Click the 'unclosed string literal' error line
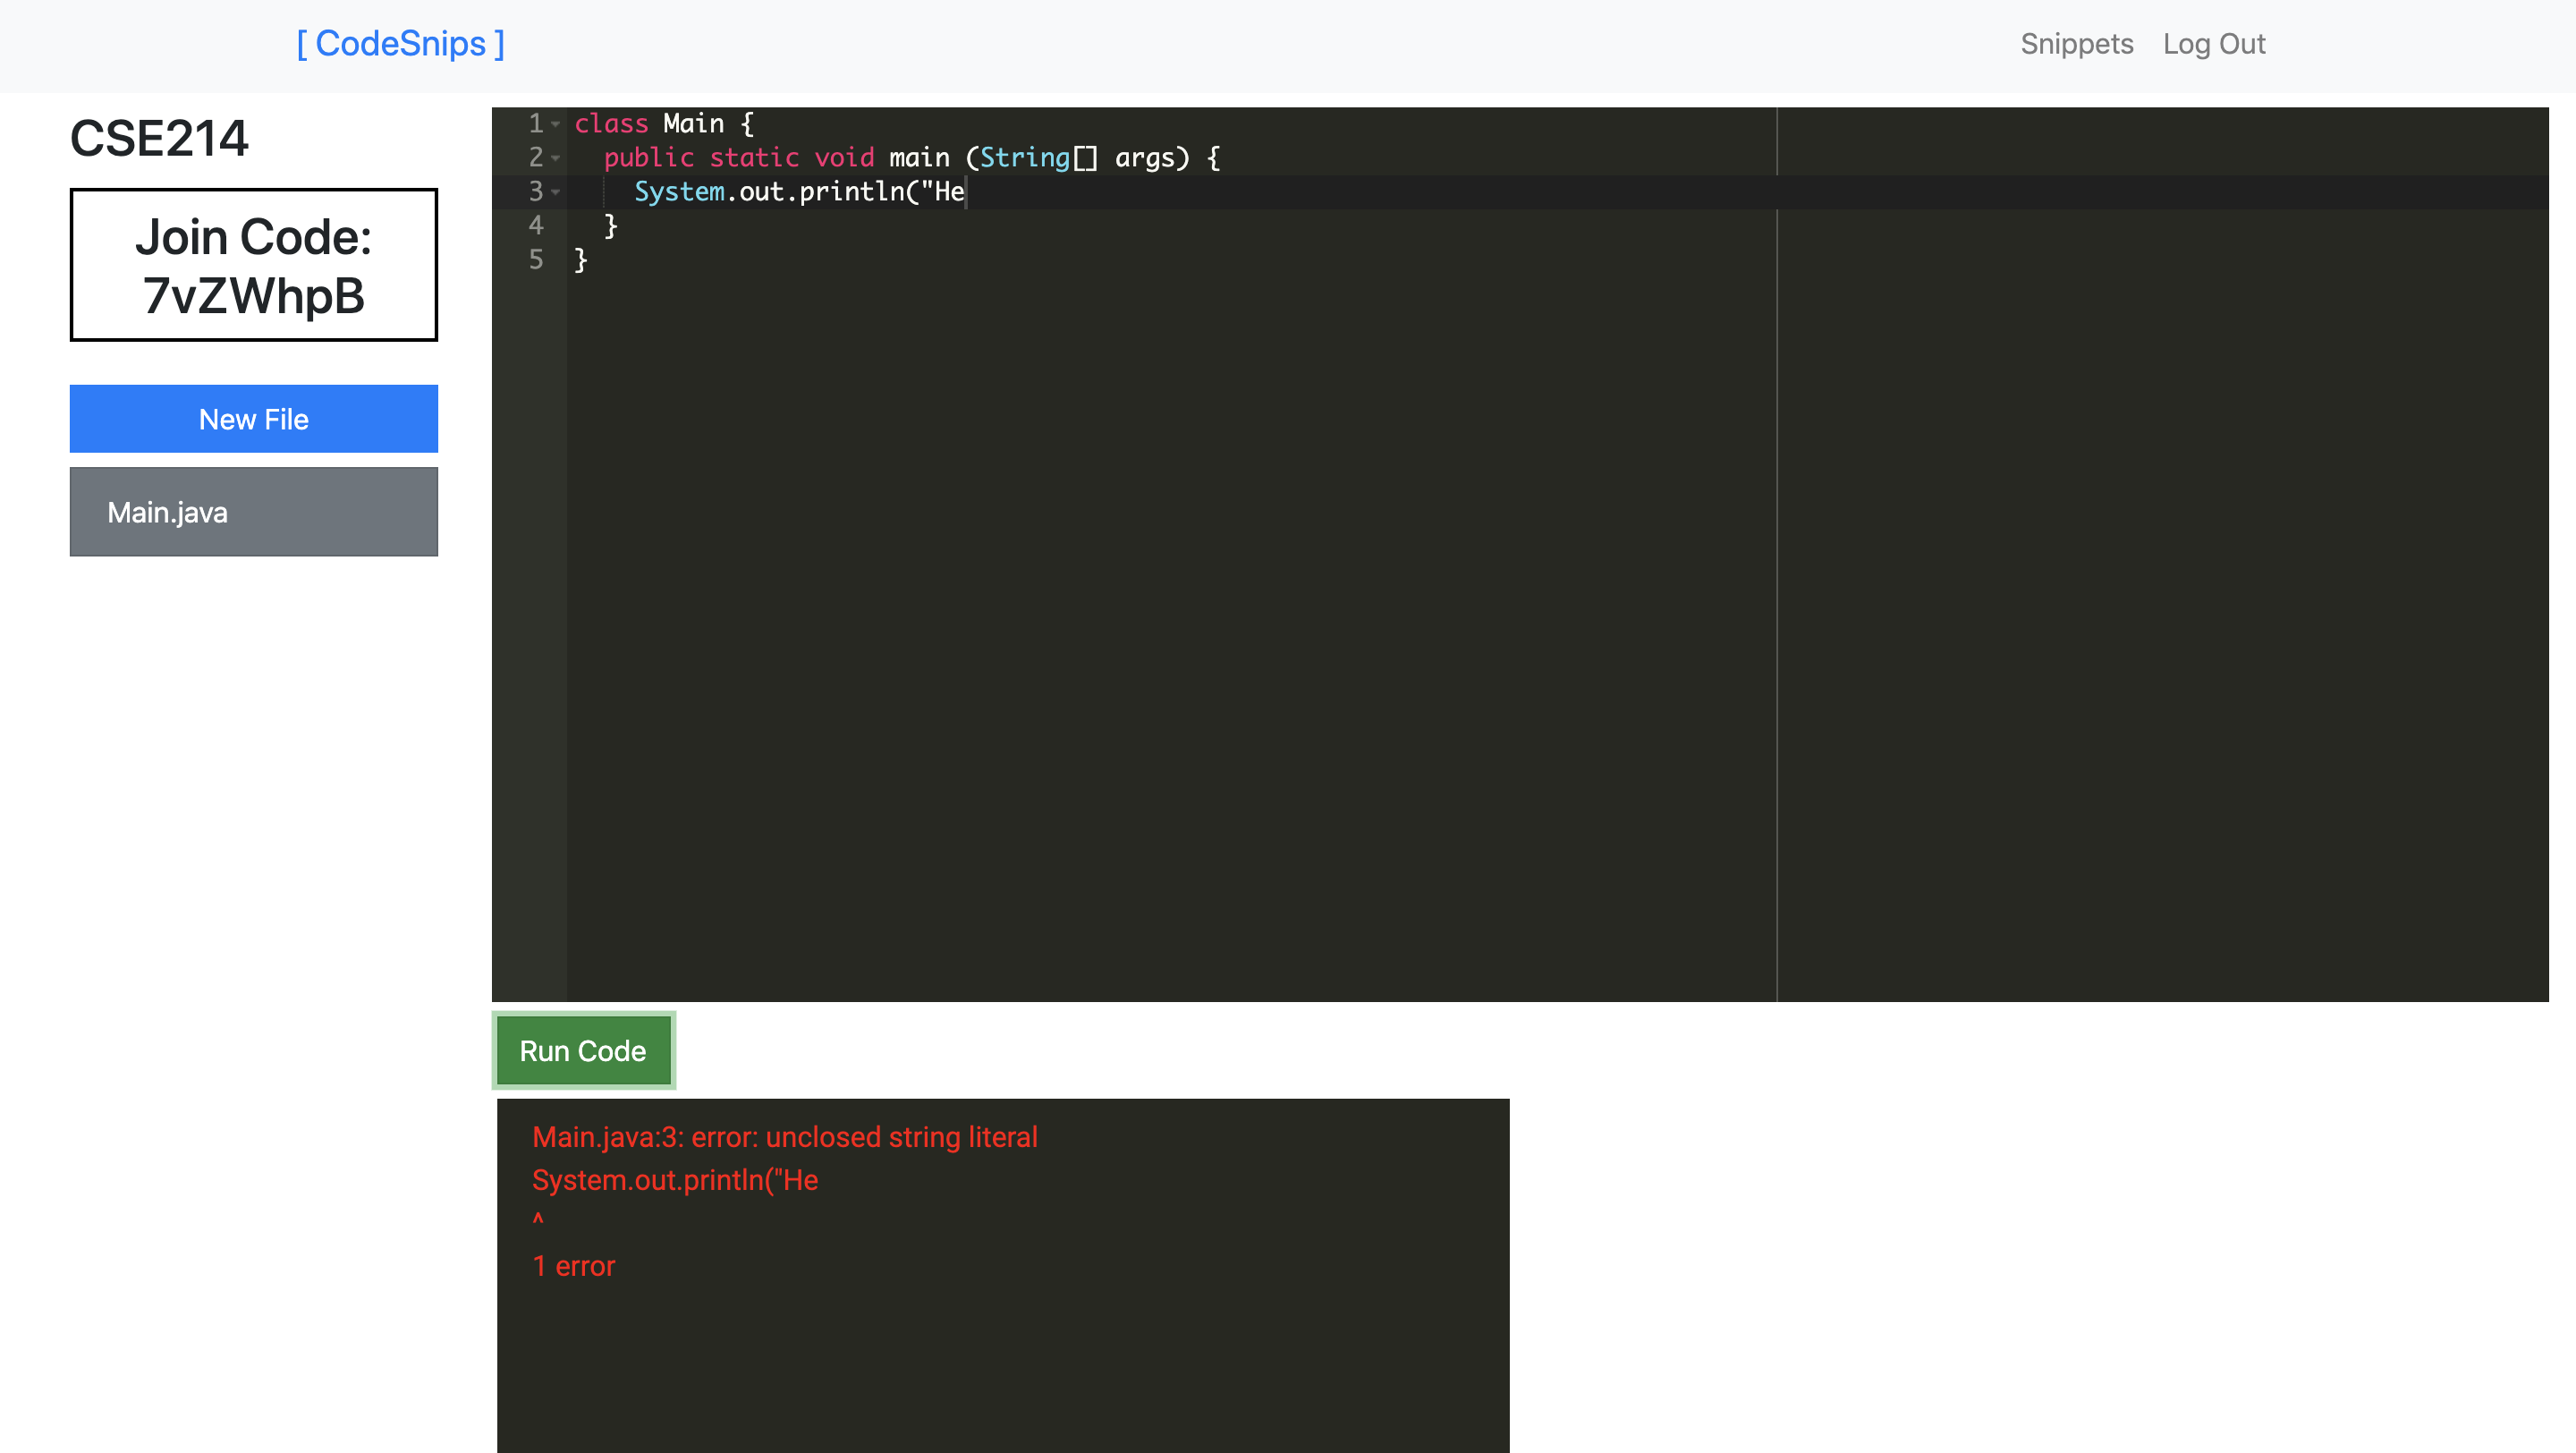 coord(784,1137)
